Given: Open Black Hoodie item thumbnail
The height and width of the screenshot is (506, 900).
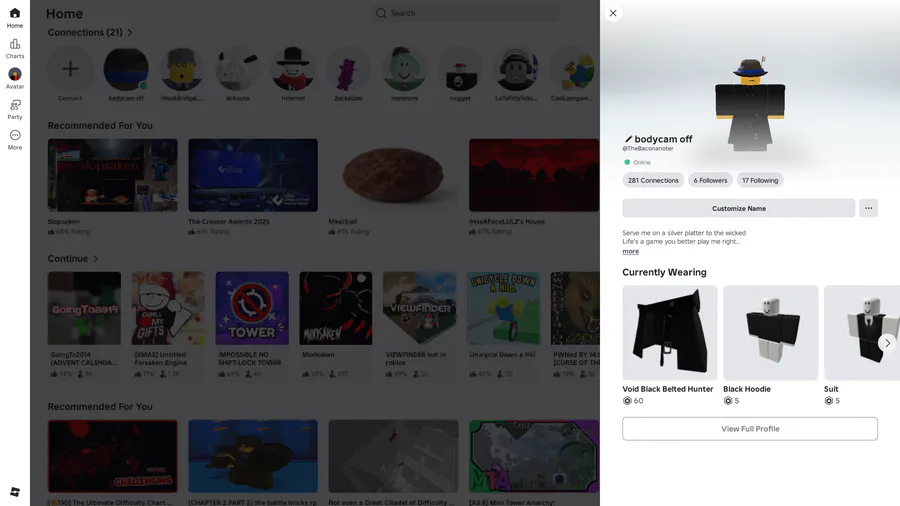Looking at the screenshot, I should pos(770,333).
